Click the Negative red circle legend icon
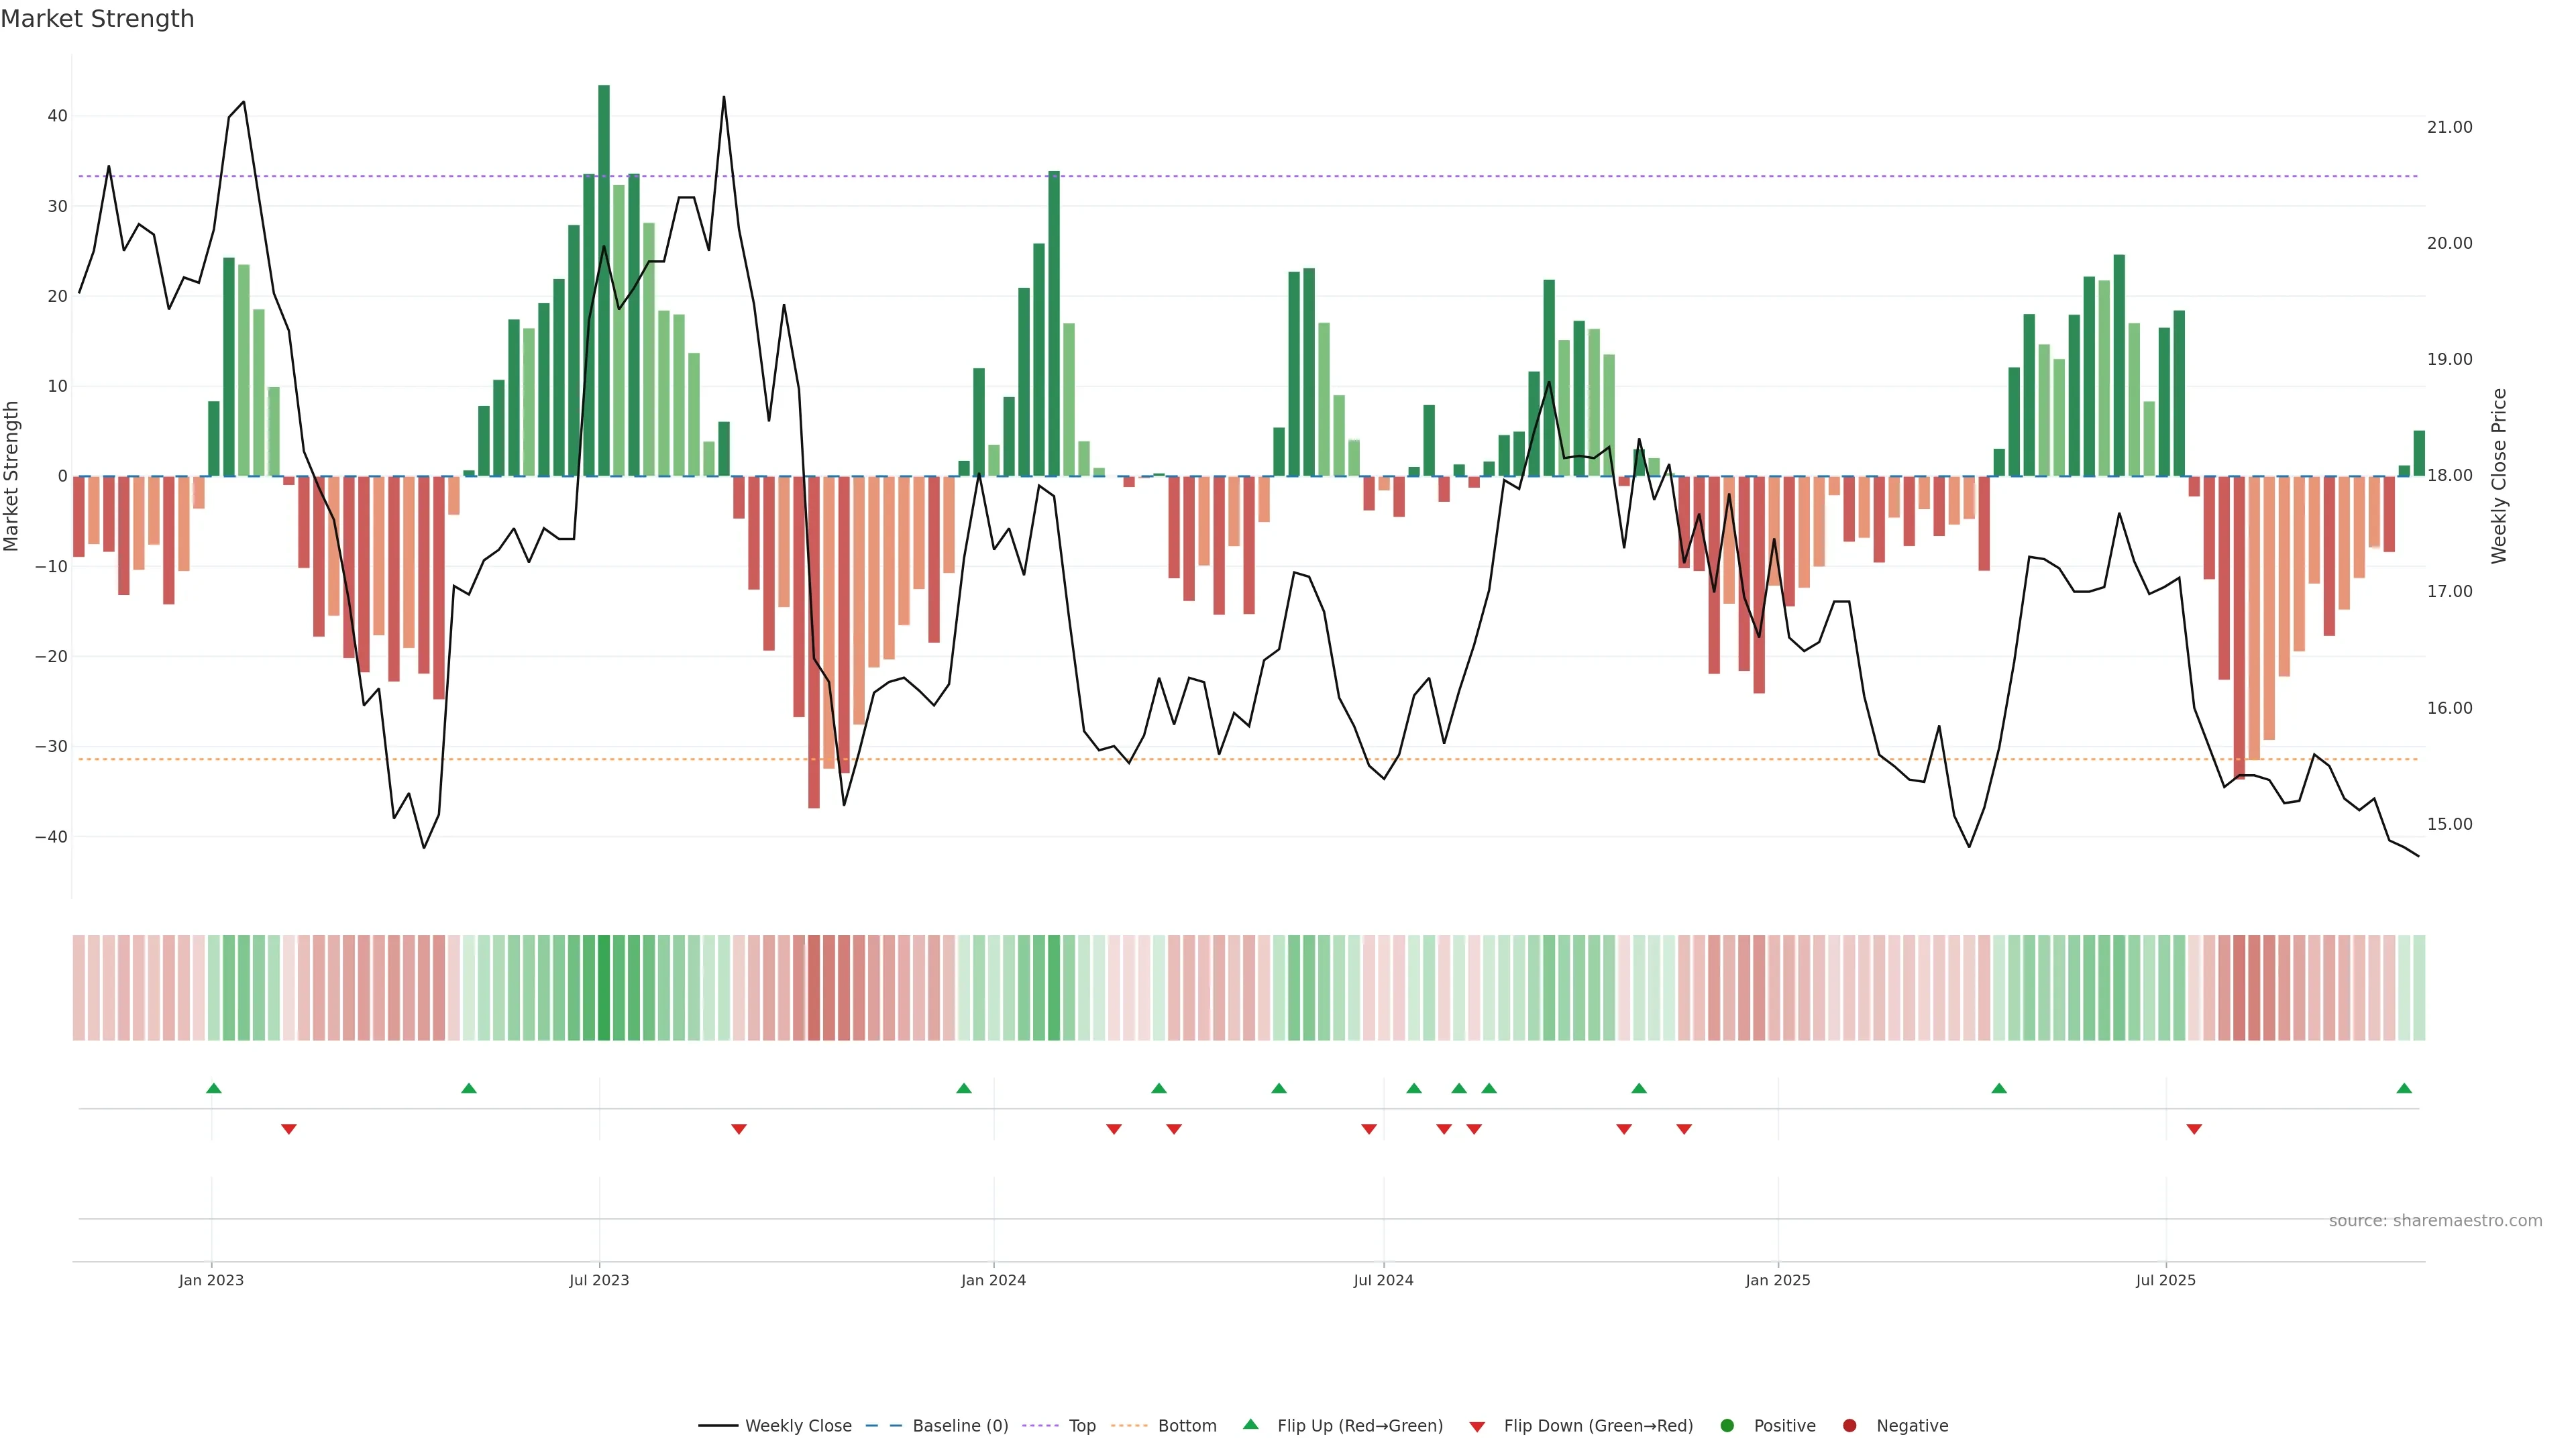Viewport: 2576px width, 1449px height. click(x=1849, y=1425)
